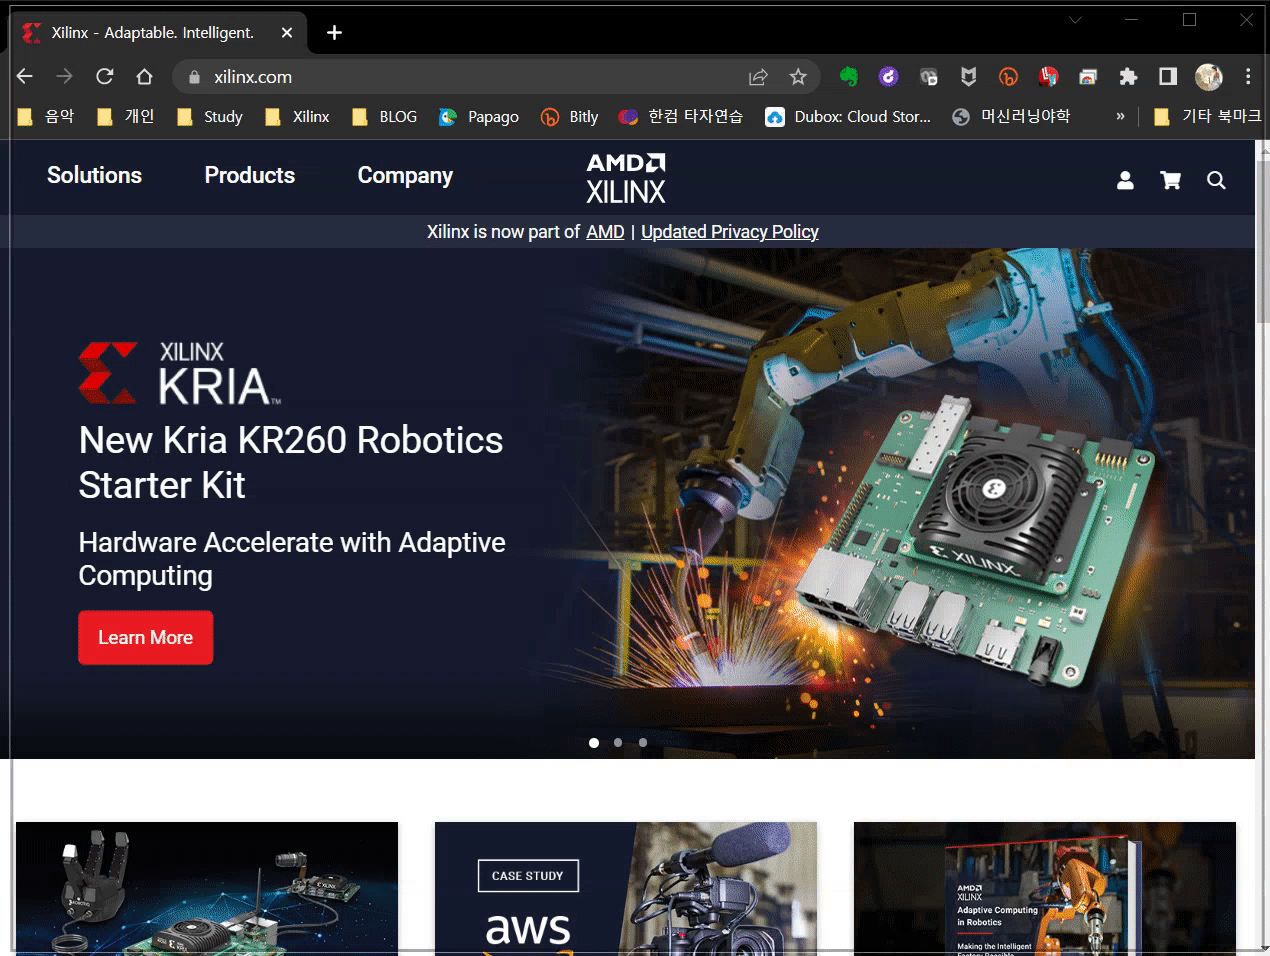
Task: Close the Xilinx browser tab
Action: click(x=287, y=33)
